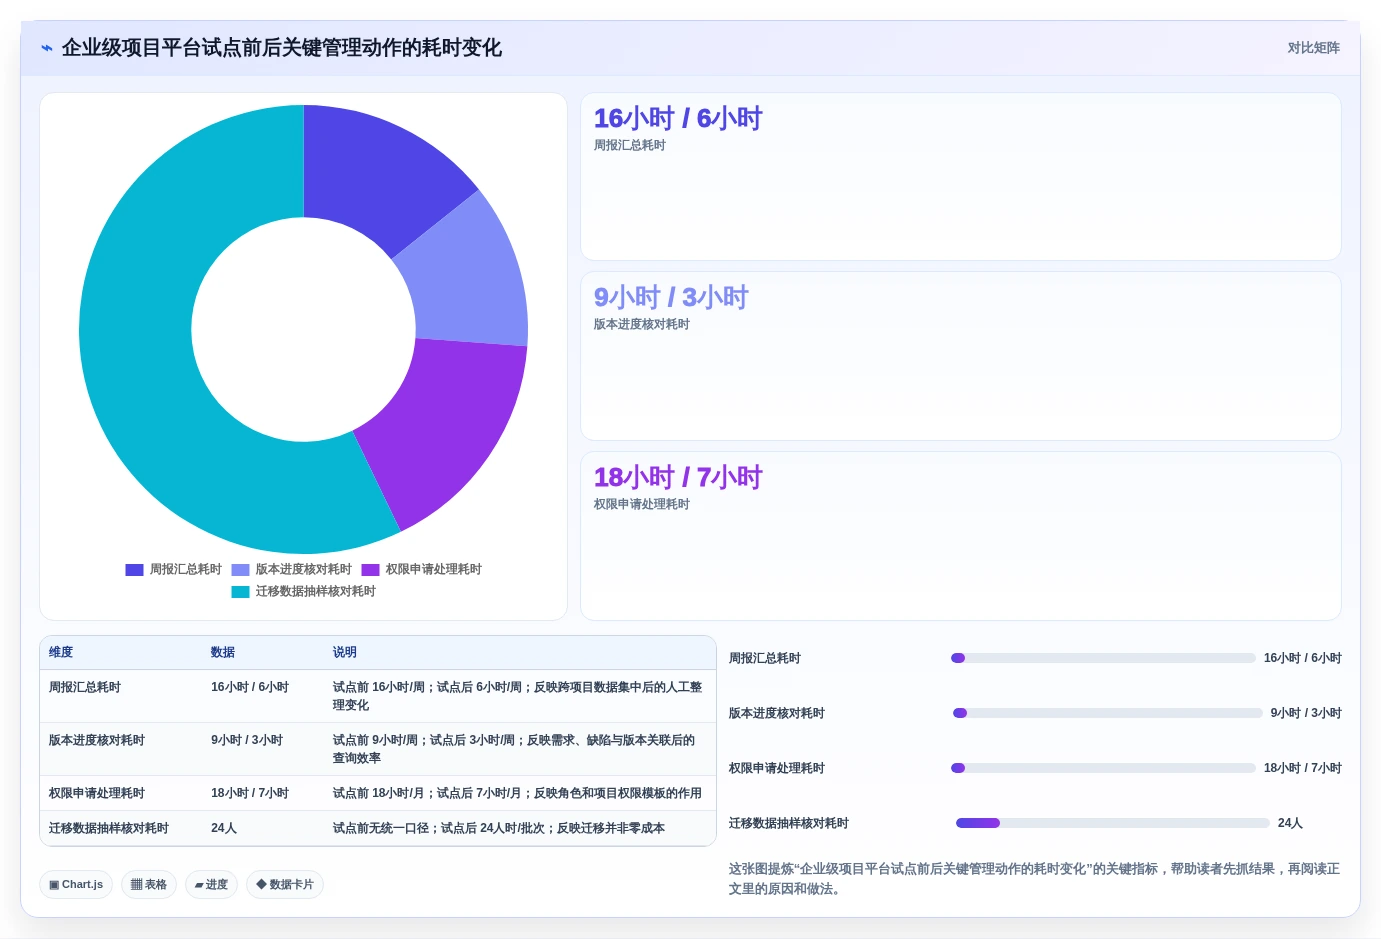Click the 说明 column header
The image size is (1381, 939).
pyautogui.click(x=345, y=652)
